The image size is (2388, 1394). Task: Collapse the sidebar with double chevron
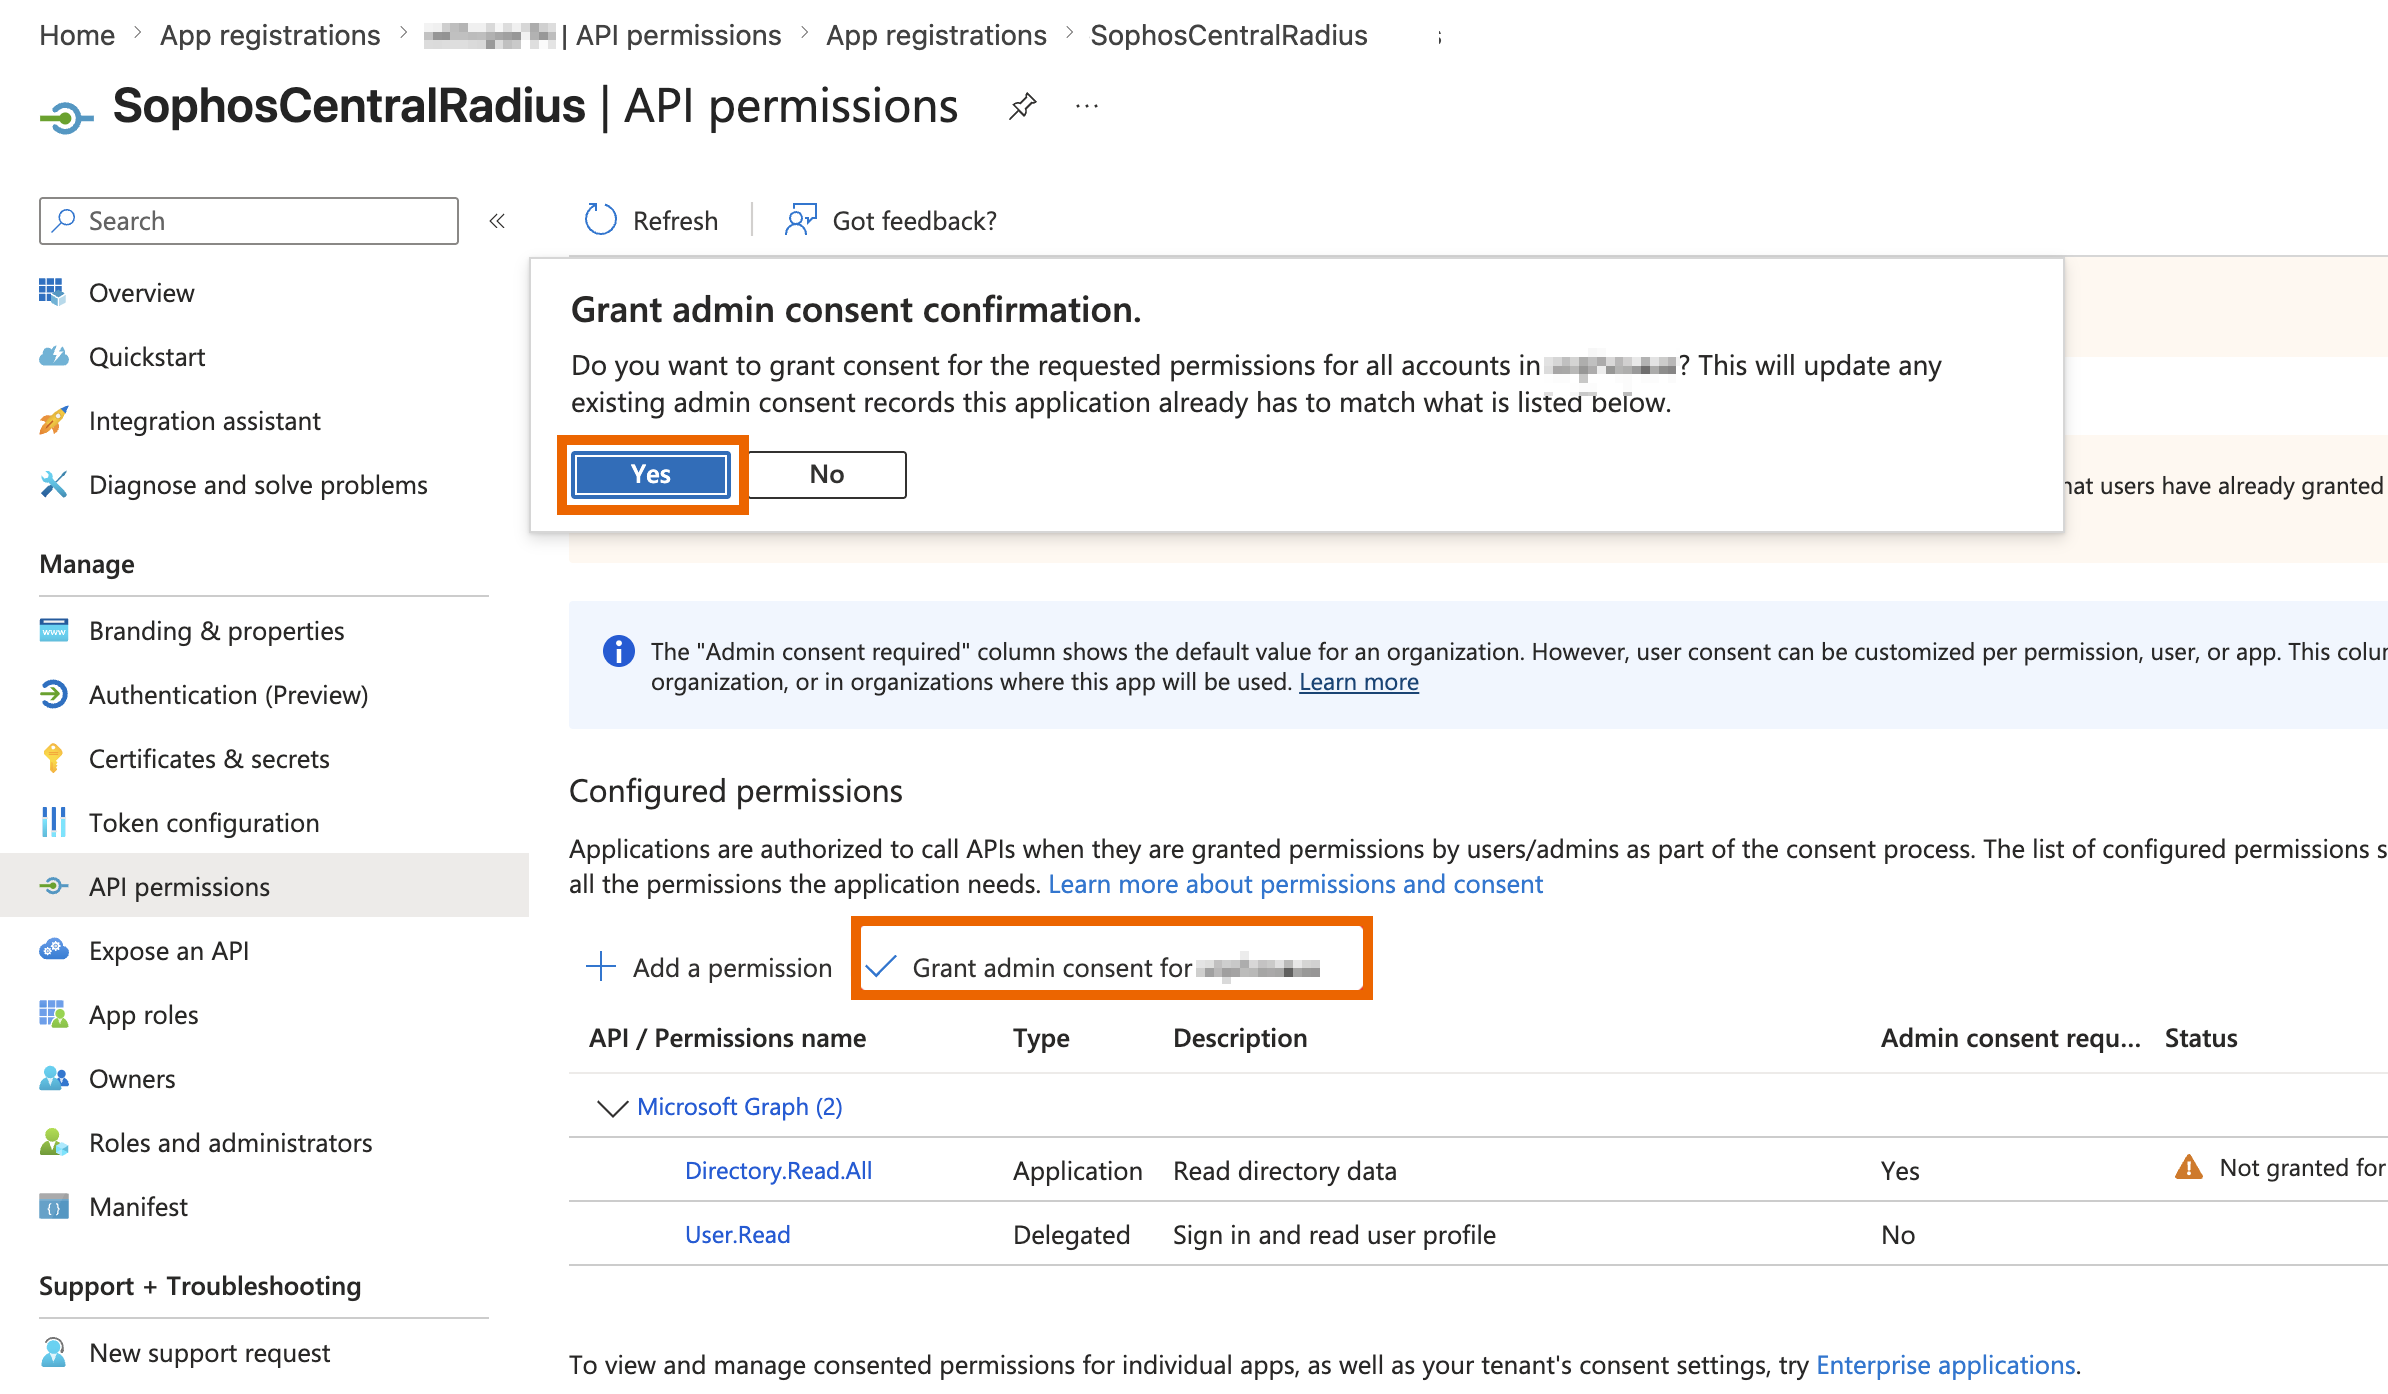[x=497, y=221]
